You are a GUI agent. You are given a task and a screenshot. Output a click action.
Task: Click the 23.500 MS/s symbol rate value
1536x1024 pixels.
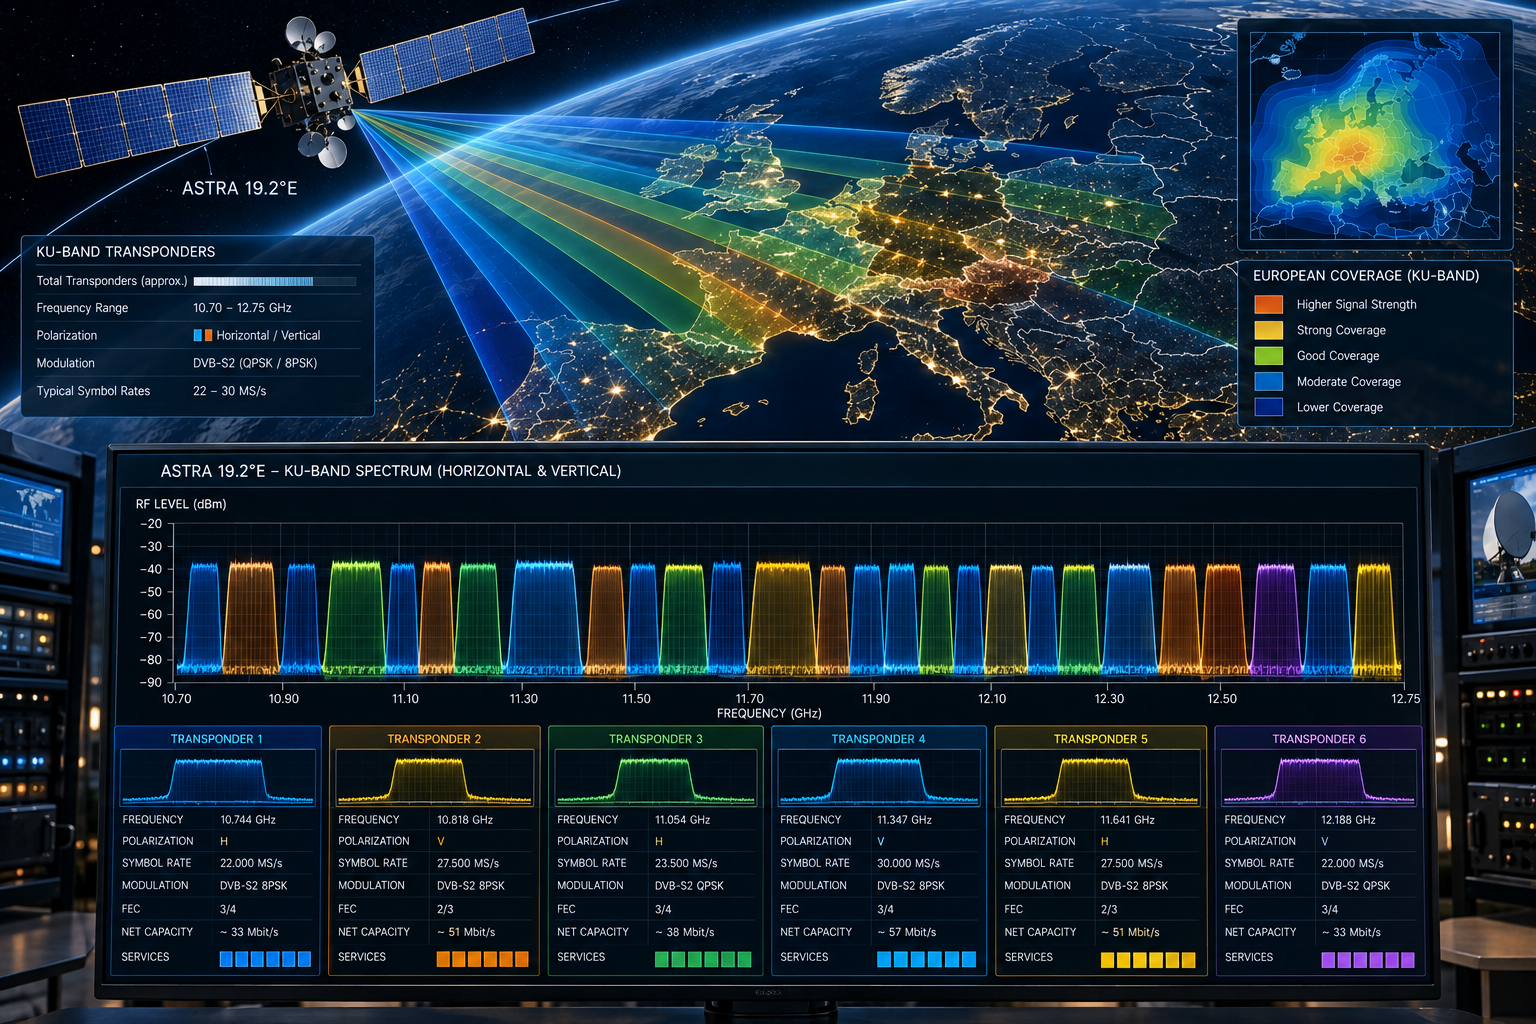click(x=686, y=863)
